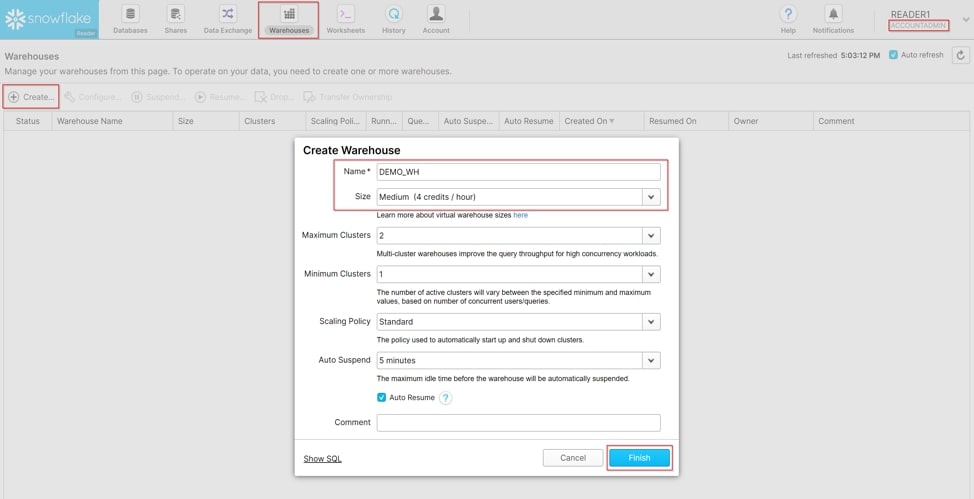Screen dimensions: 974x499
Task: Open the Notifications bell icon
Action: (x=833, y=14)
